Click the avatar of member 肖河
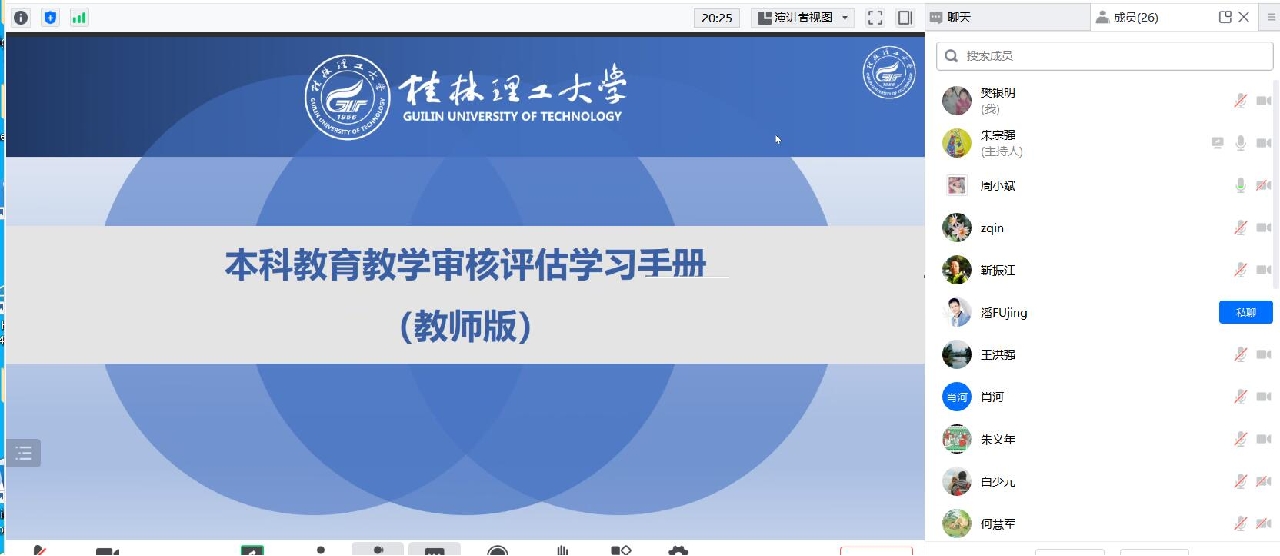 [x=957, y=397]
